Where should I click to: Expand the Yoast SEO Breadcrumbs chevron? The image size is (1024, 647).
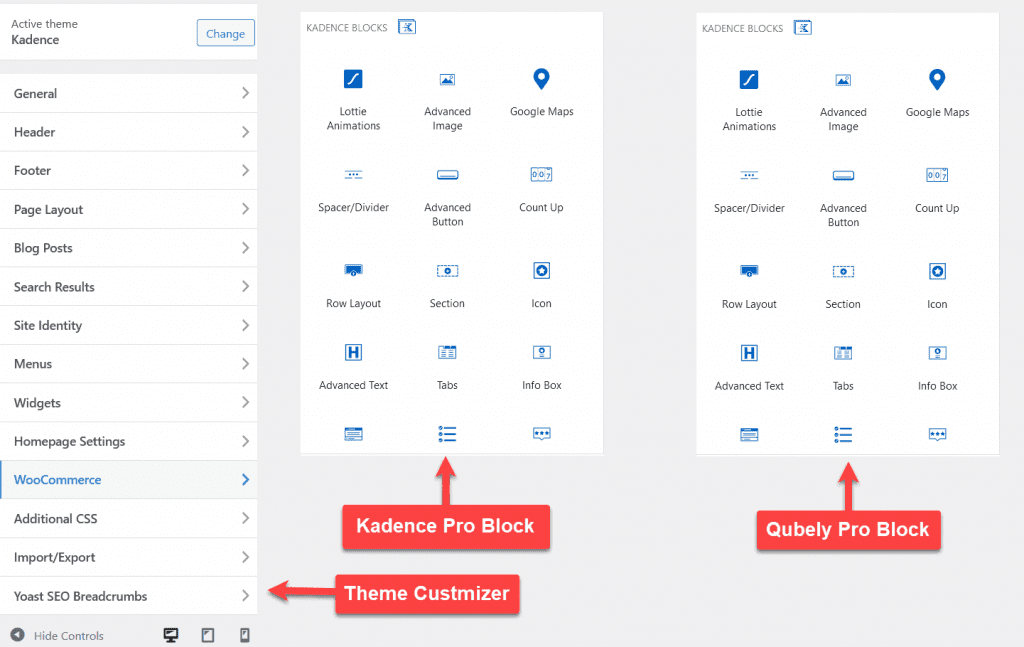click(x=245, y=596)
